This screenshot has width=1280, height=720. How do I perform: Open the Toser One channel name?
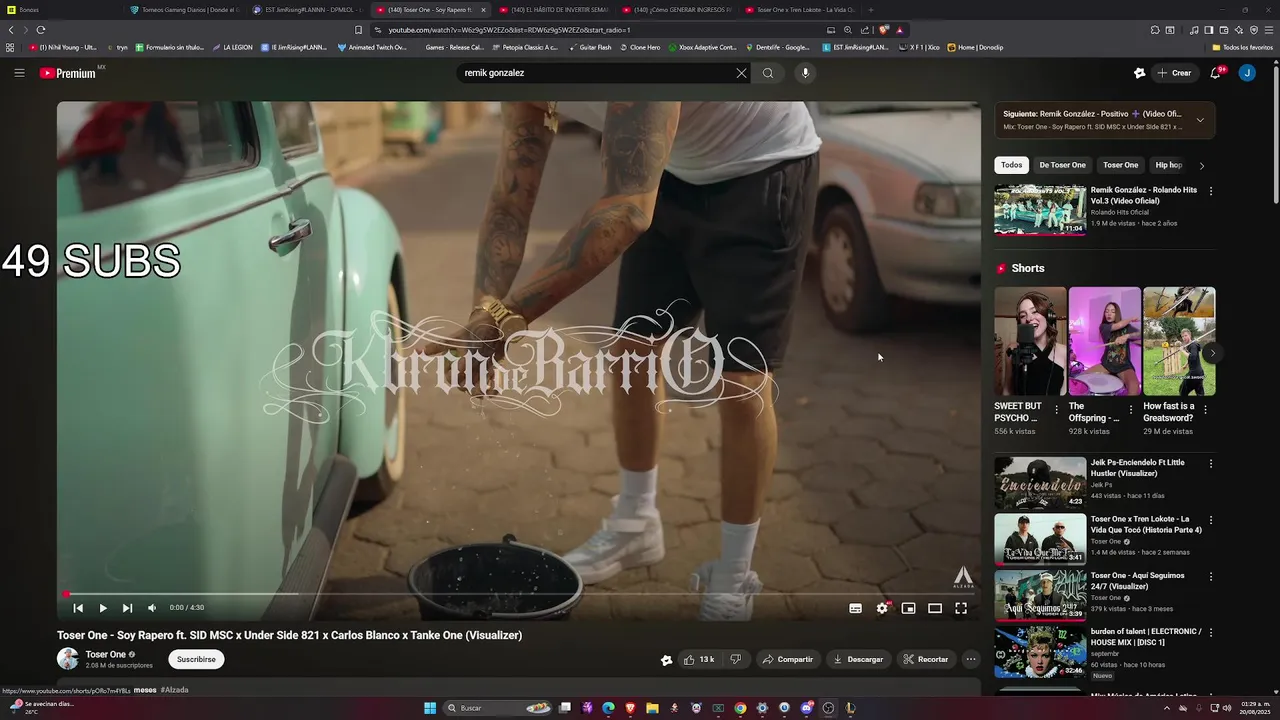pyautogui.click(x=105, y=654)
